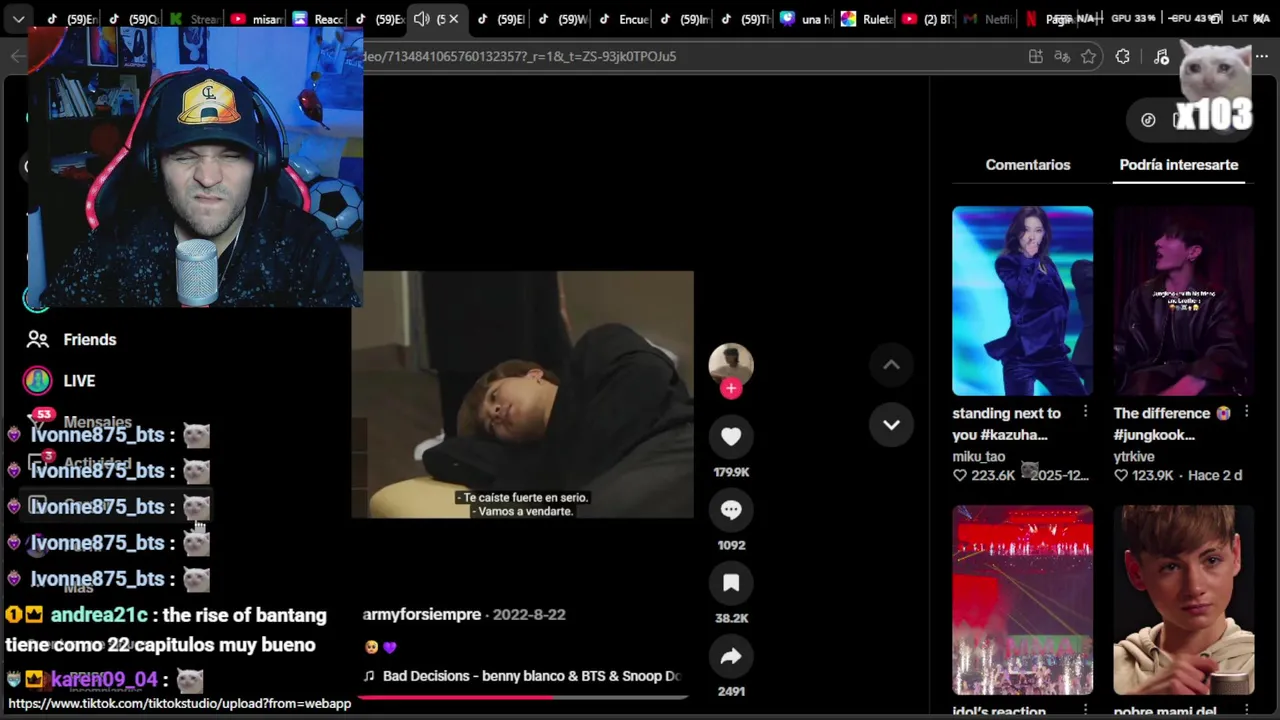Open options menu for 'The difference' video
This screenshot has height=720, width=1280.
click(x=1246, y=413)
